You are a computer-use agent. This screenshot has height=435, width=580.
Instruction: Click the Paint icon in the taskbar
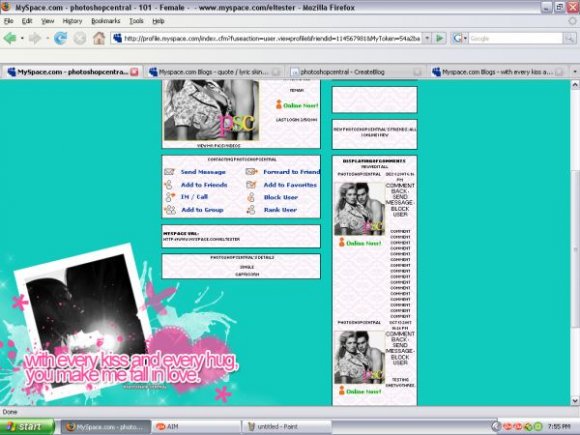click(252, 427)
